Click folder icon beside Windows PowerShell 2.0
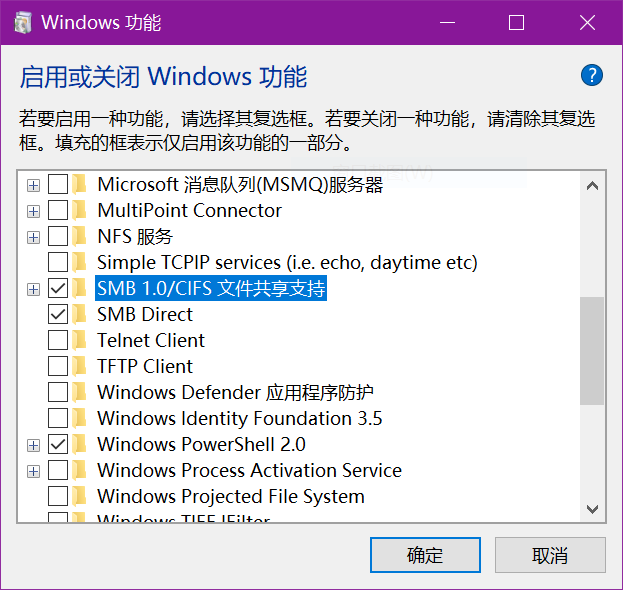Screen dimensions: 623x590 80,444
